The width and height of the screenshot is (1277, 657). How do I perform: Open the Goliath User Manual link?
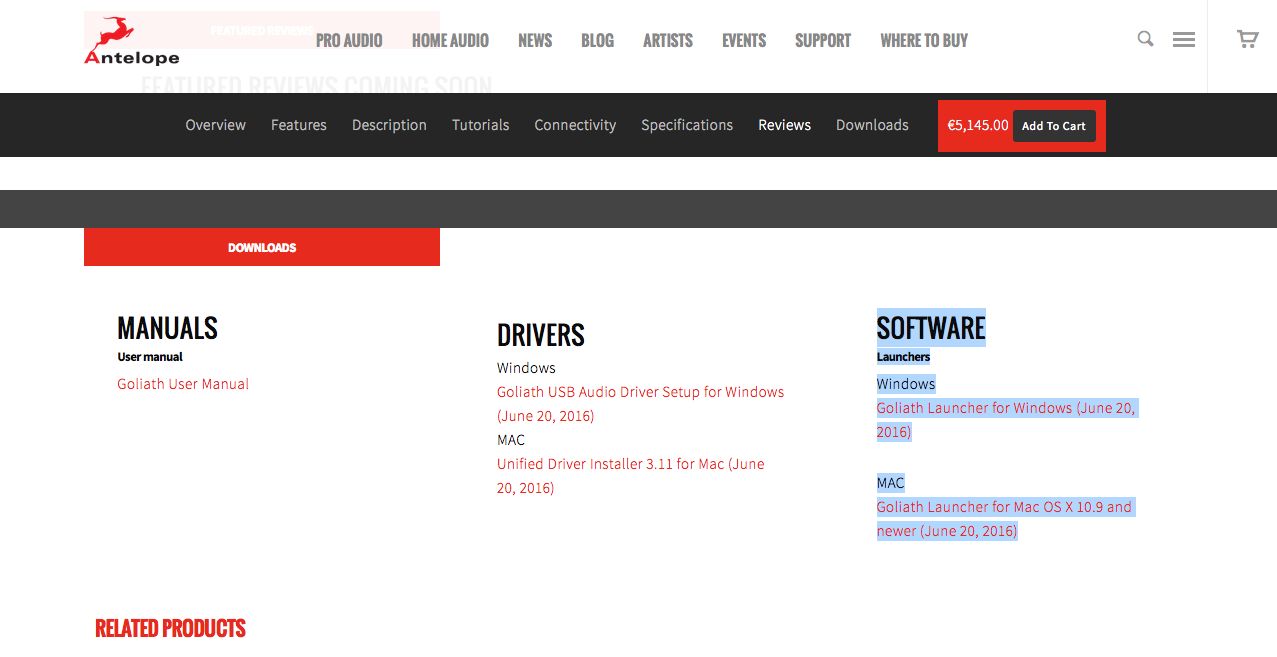[x=183, y=384]
